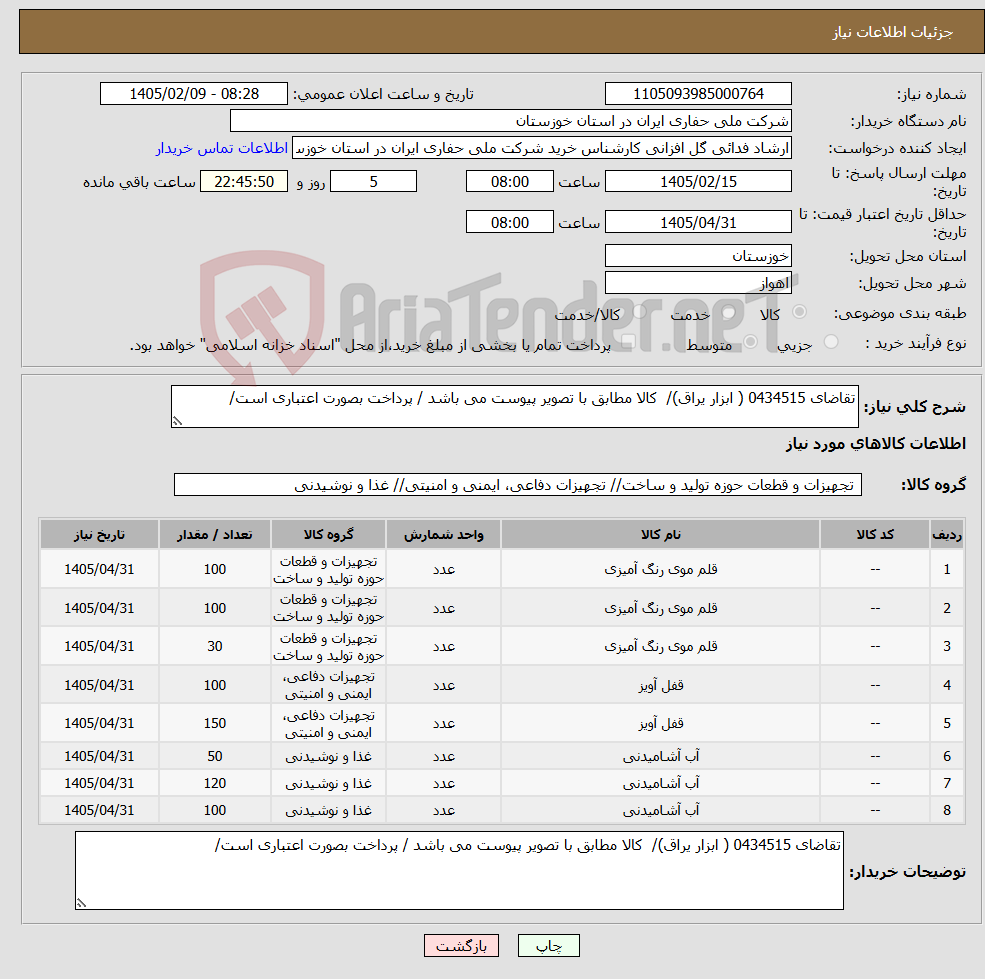Click the remaining days field showing 5
This screenshot has height=979, width=985.
(373, 182)
